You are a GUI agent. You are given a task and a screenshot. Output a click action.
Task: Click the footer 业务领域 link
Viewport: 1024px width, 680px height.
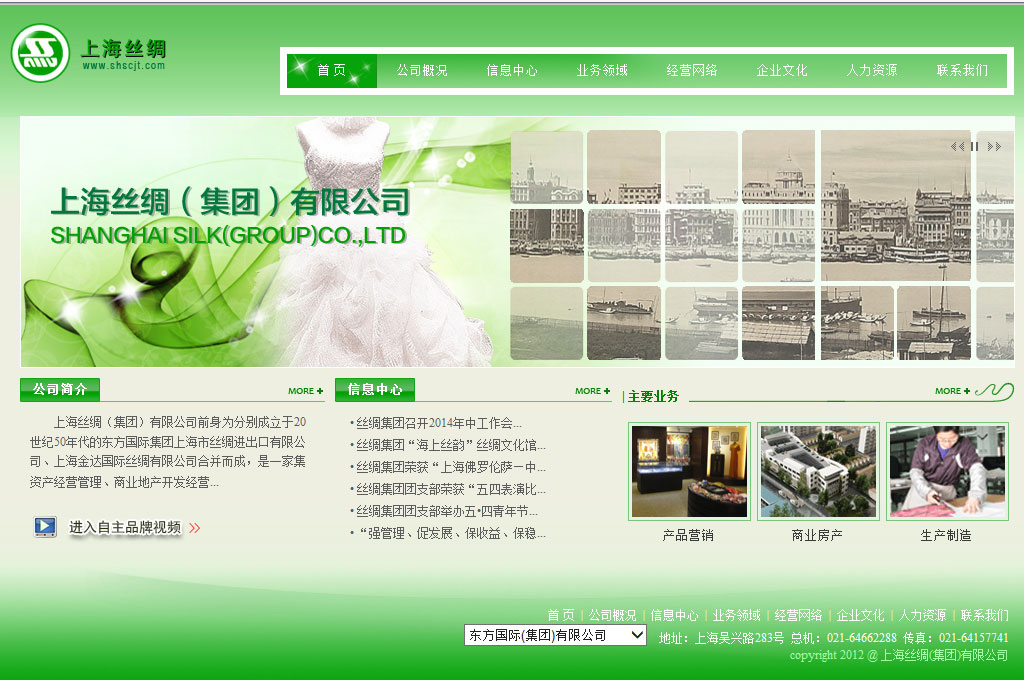[736, 615]
